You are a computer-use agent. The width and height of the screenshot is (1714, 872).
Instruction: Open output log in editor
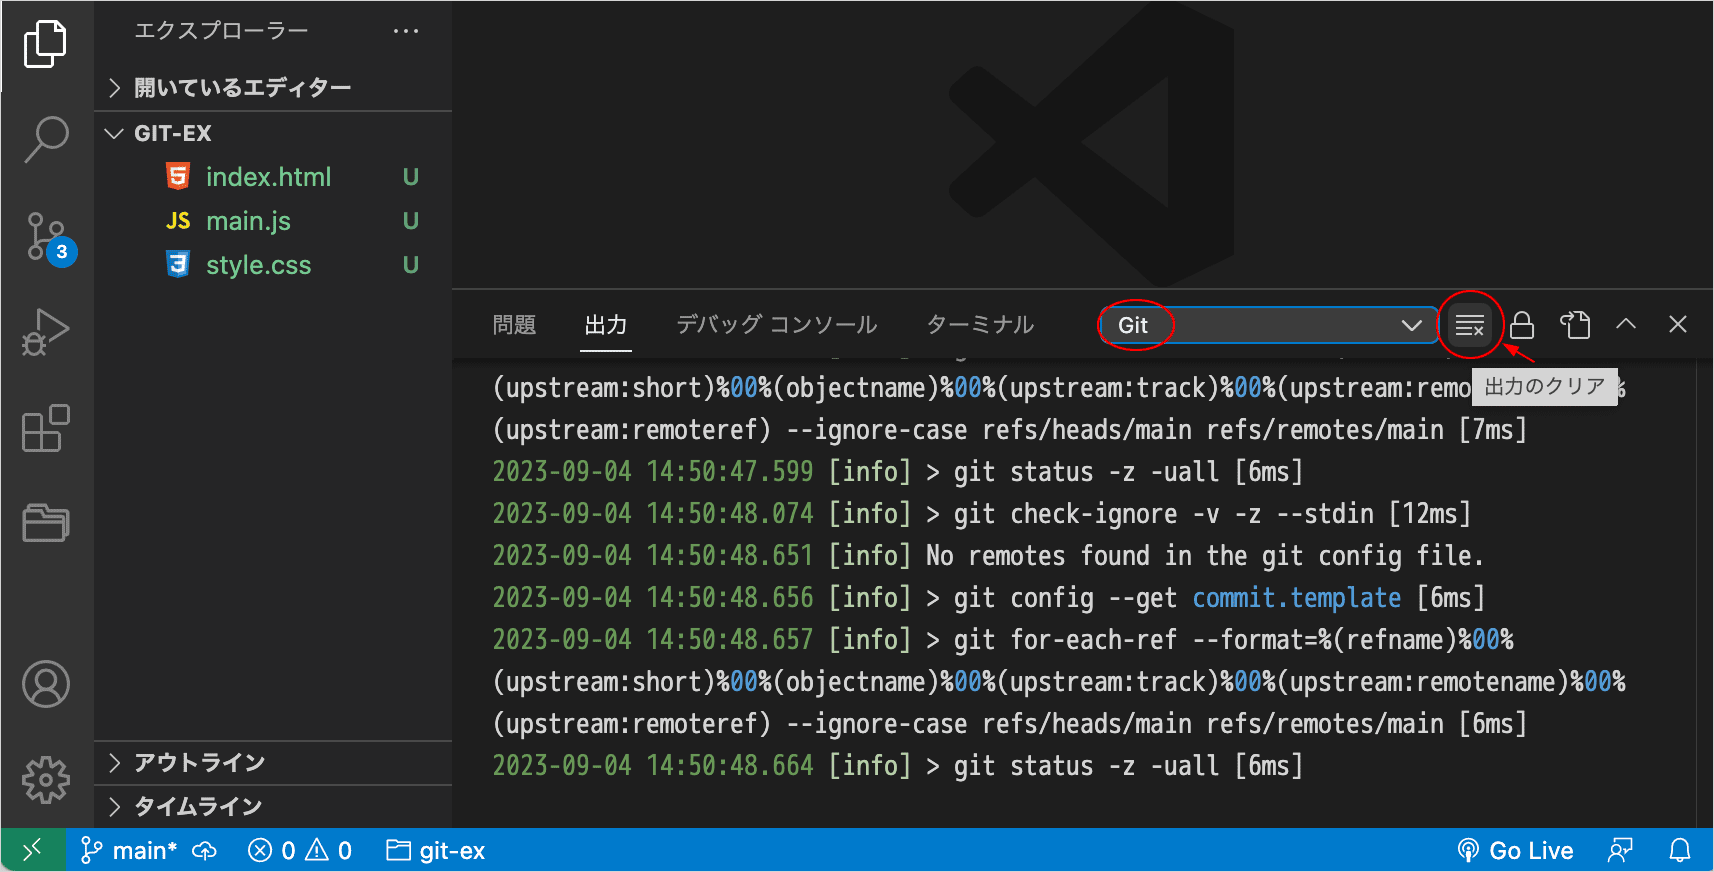(1575, 325)
